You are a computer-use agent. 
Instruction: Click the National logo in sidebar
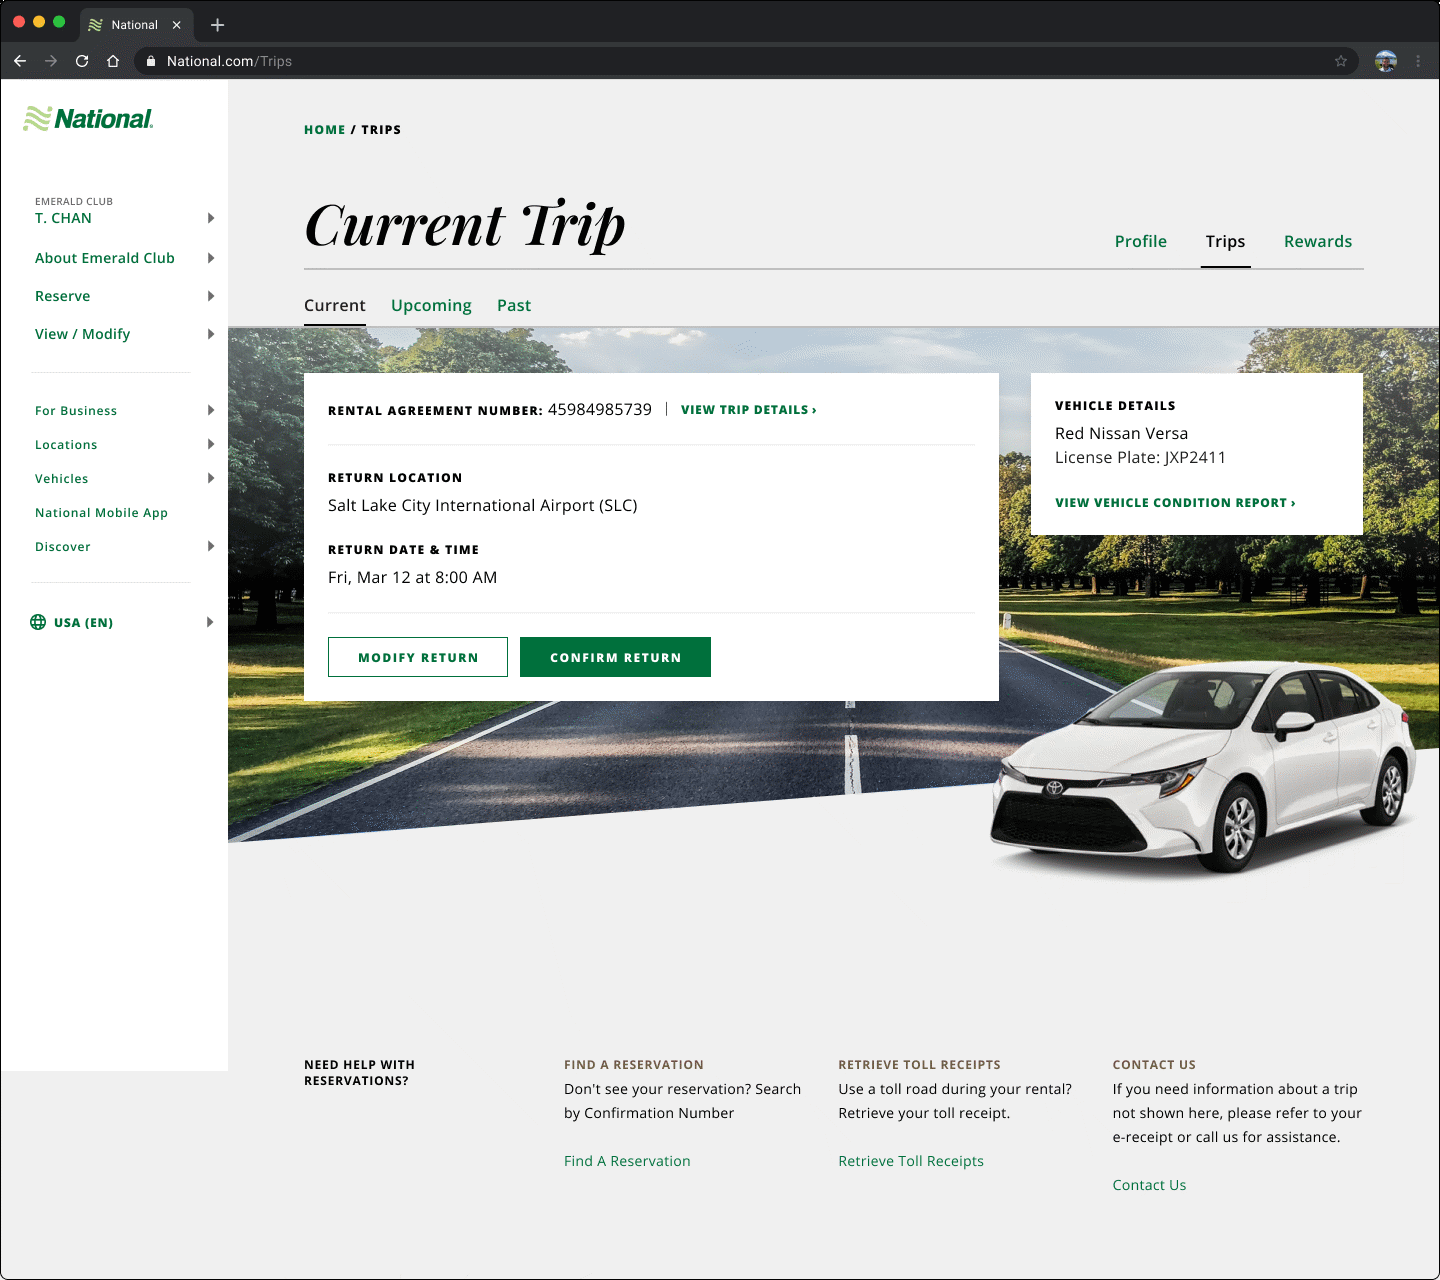point(88,119)
